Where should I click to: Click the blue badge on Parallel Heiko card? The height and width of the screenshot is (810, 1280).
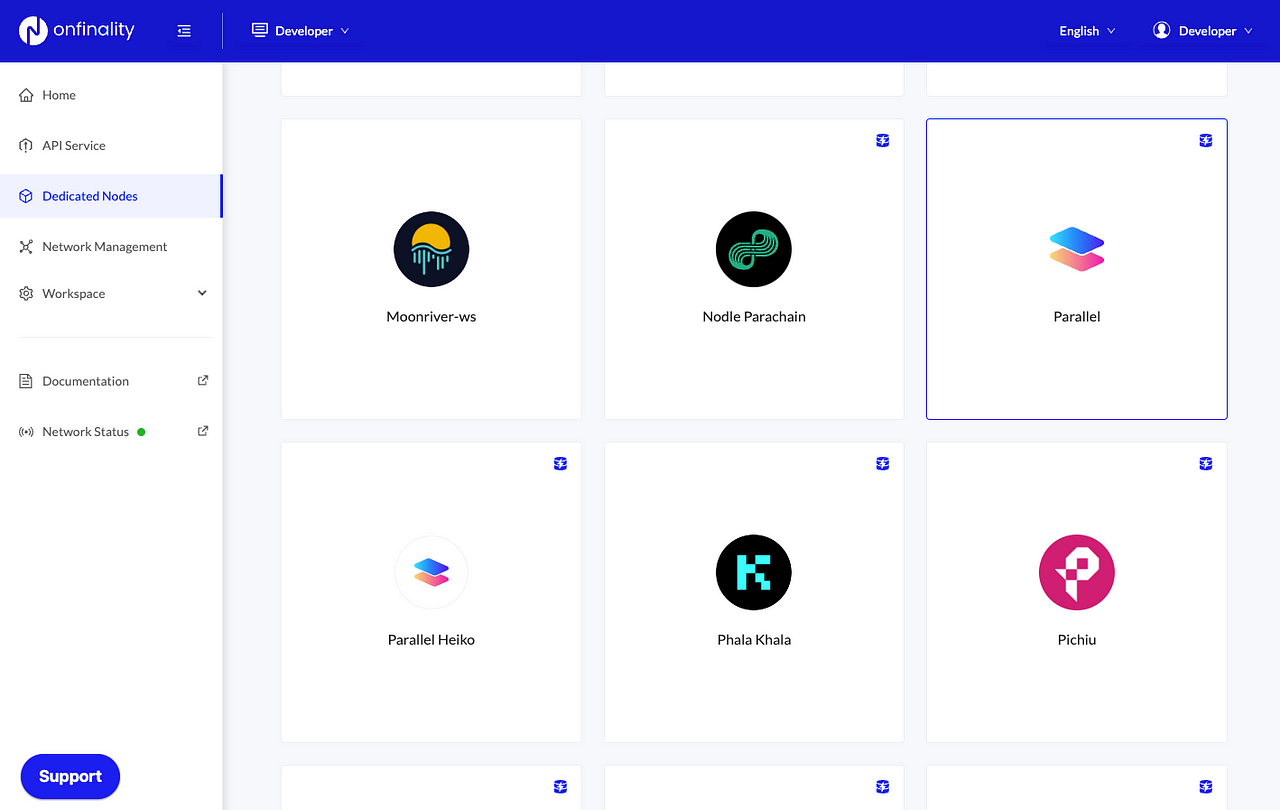tap(561, 464)
